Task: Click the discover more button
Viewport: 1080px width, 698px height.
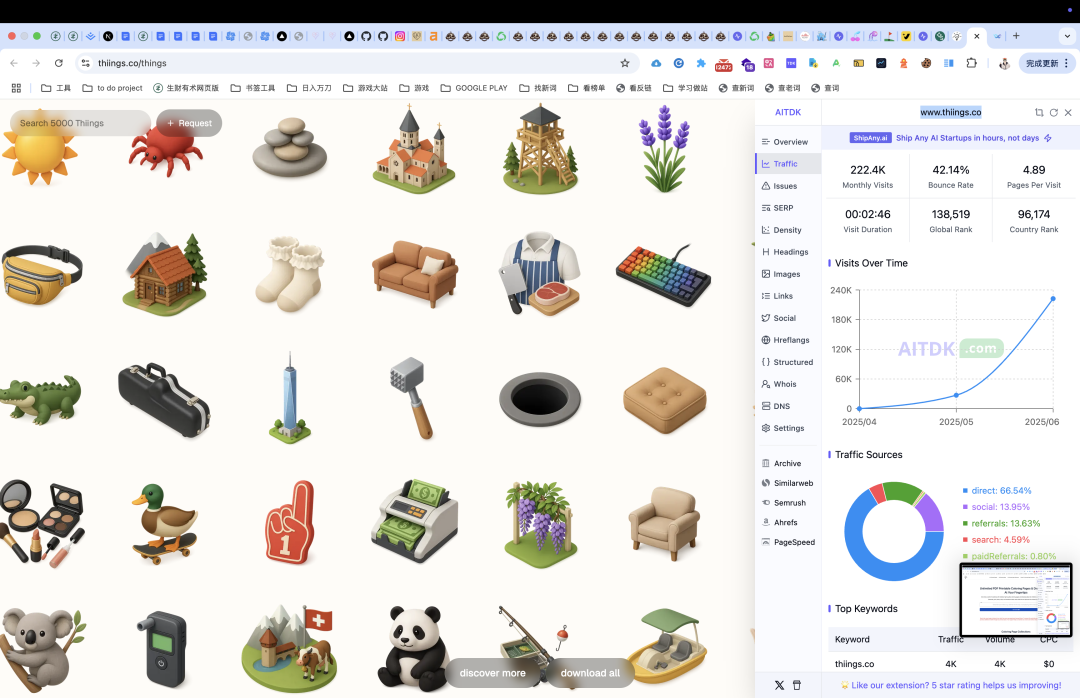Action: pos(492,673)
